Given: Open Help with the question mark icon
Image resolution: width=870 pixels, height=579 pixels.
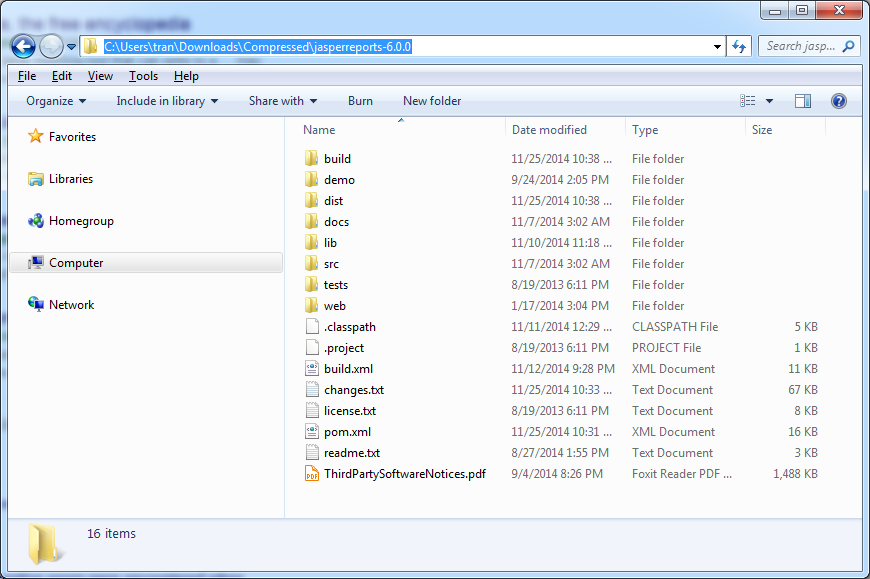Looking at the screenshot, I should click(x=838, y=101).
